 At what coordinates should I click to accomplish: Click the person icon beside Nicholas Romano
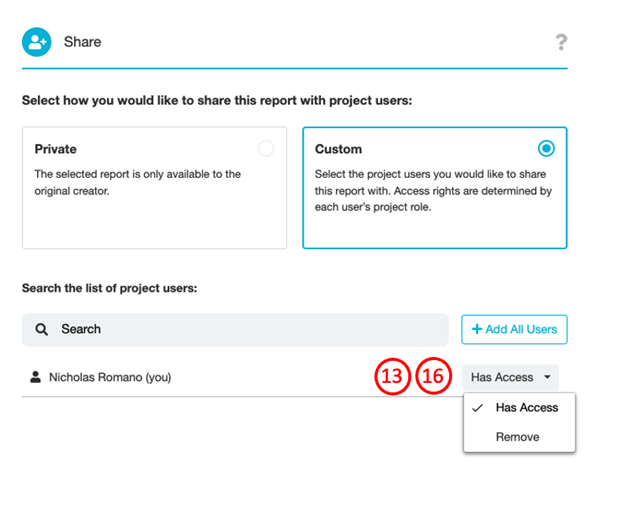pos(36,377)
